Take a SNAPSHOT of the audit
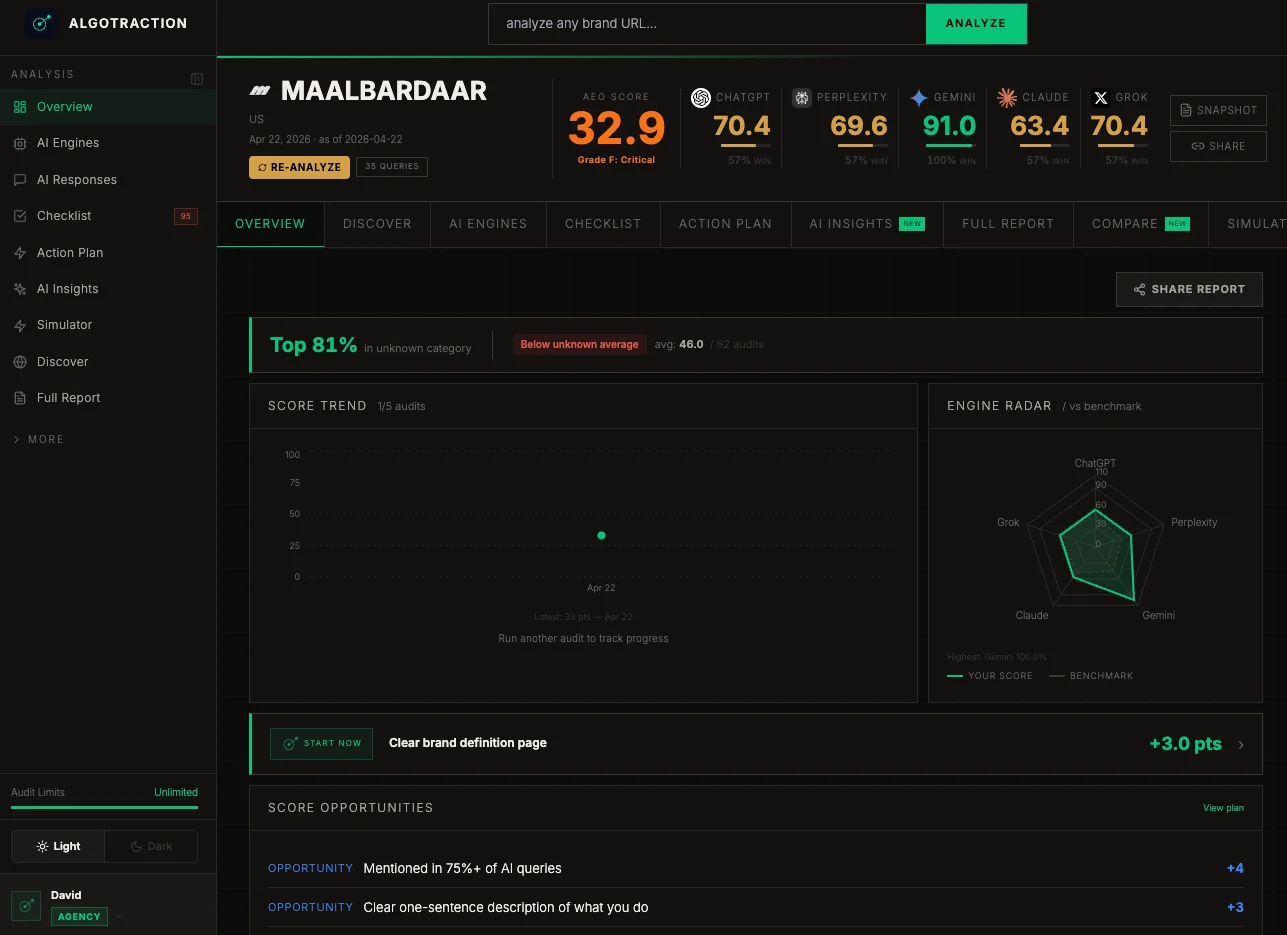The height and width of the screenshot is (935, 1287). pyautogui.click(x=1218, y=110)
